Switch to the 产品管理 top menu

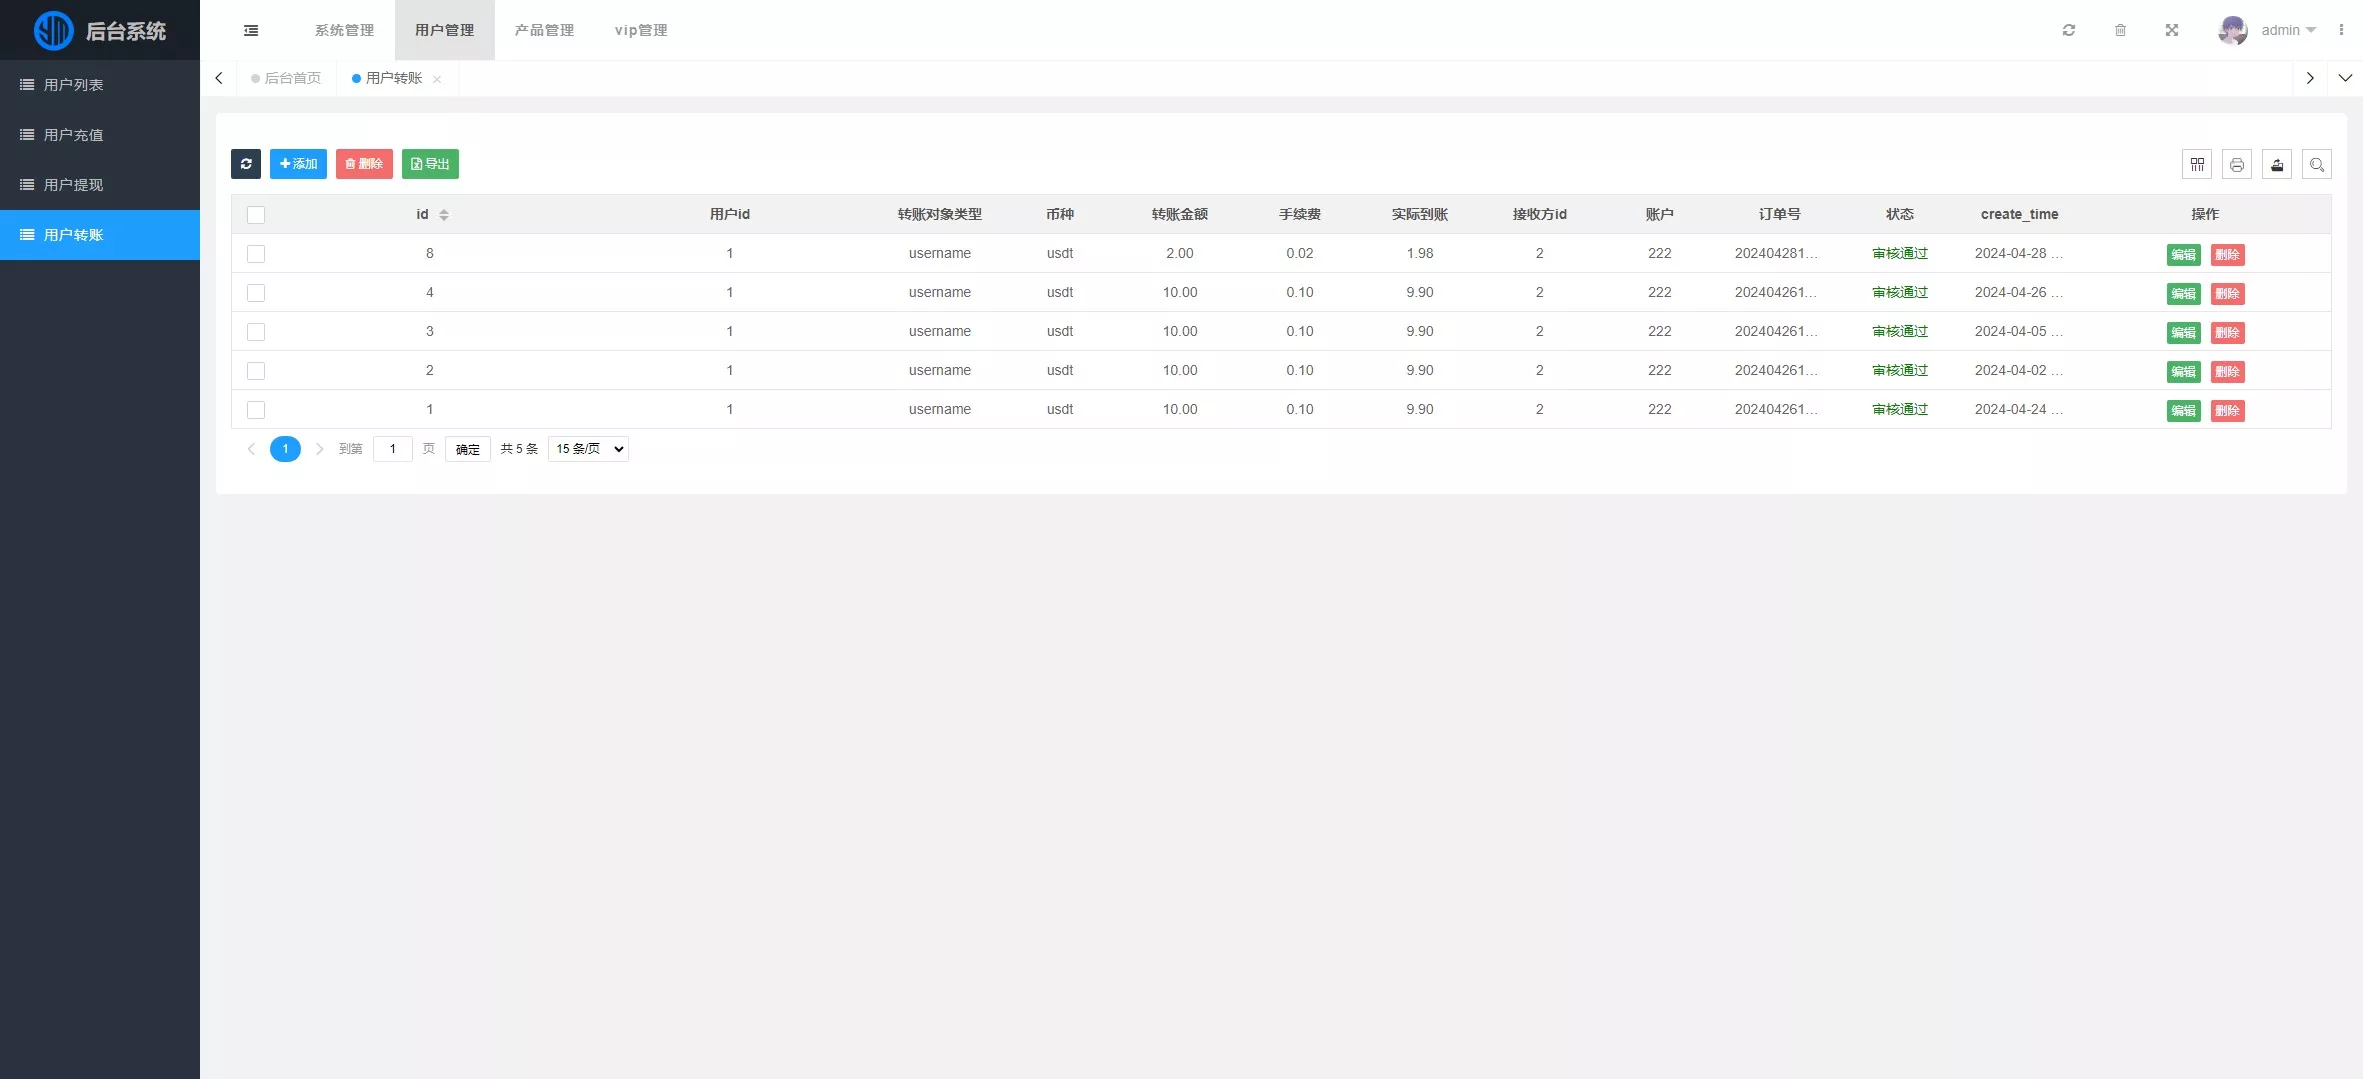click(544, 31)
